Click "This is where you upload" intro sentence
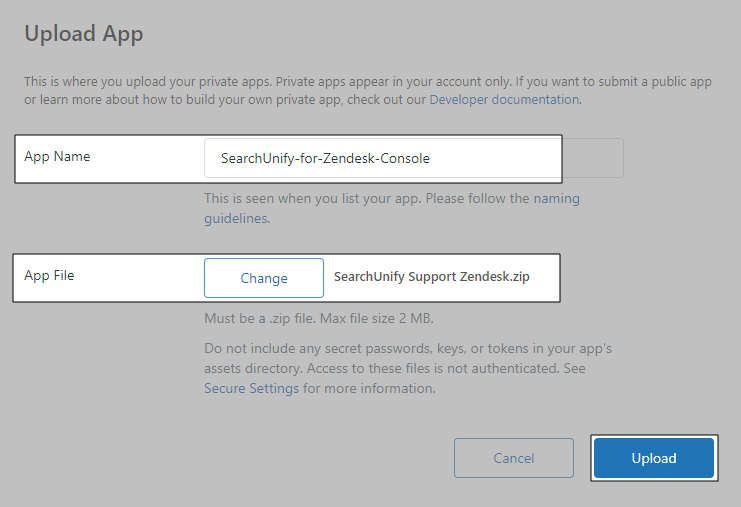This screenshot has height=507, width=741. click(140, 82)
